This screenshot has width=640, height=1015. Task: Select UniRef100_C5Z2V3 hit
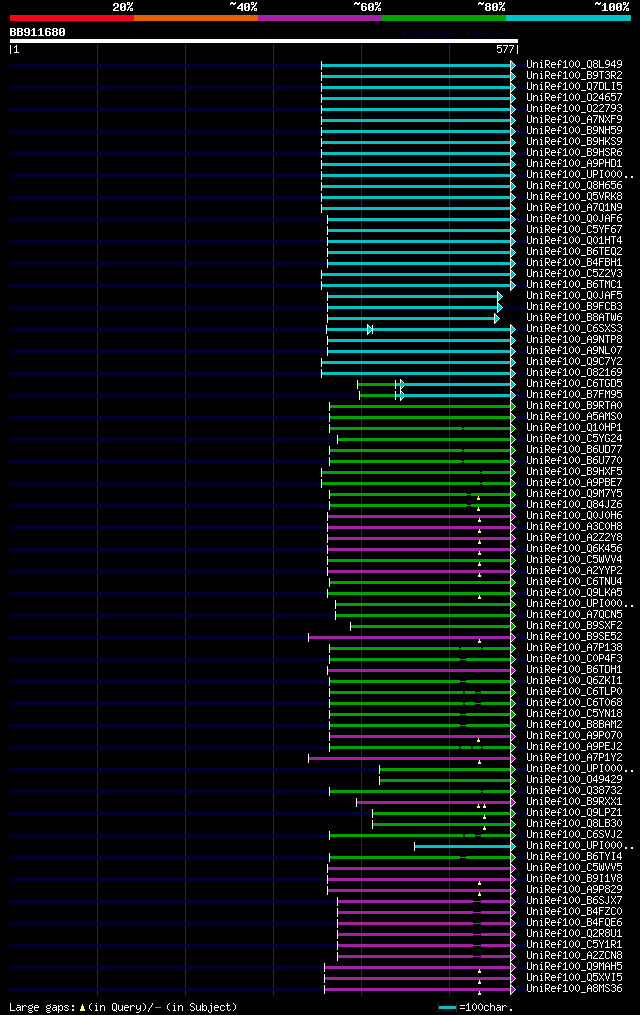[574, 274]
